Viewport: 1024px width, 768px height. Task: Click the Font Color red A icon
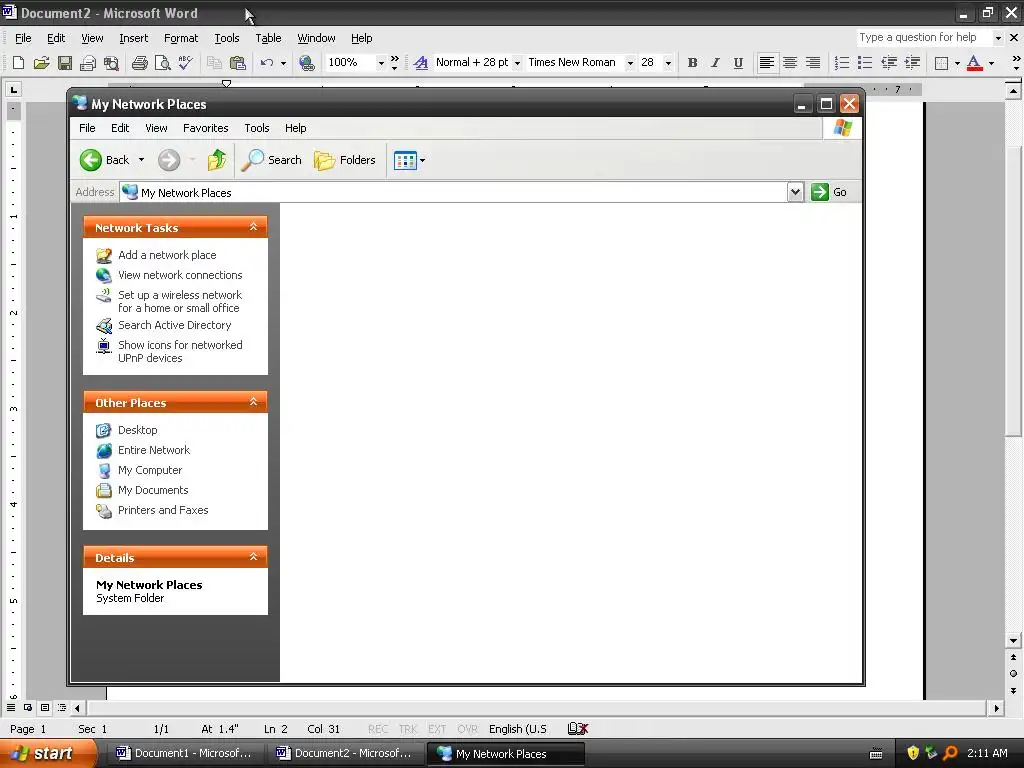974,63
